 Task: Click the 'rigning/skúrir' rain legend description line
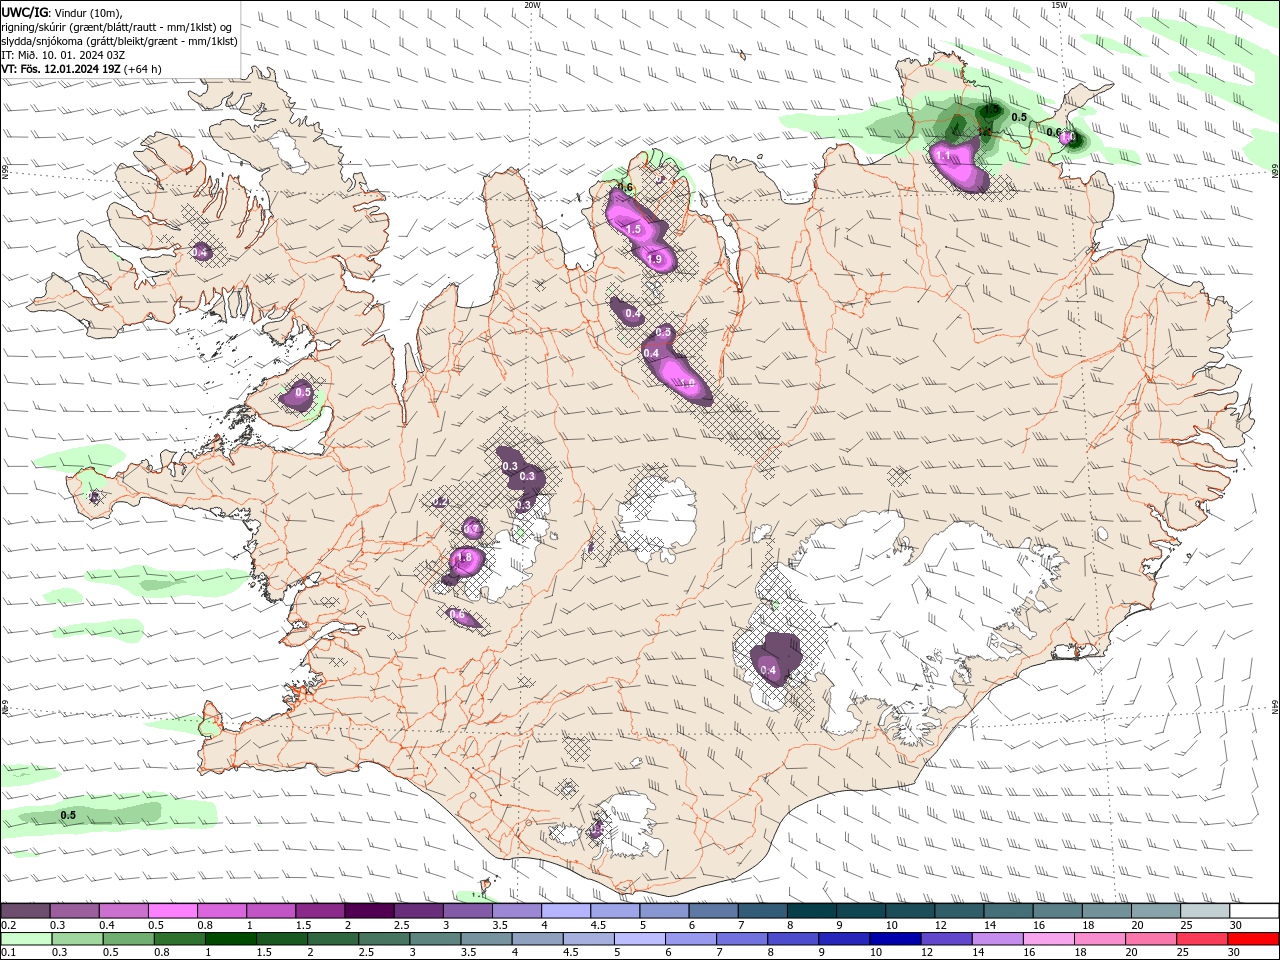pyautogui.click(x=118, y=27)
